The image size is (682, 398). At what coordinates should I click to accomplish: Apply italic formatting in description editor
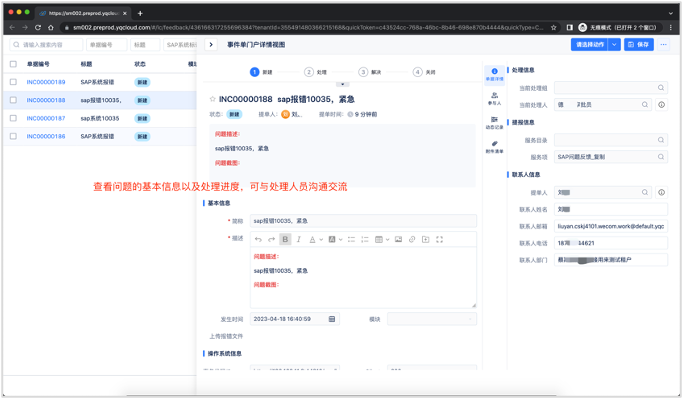click(x=299, y=239)
